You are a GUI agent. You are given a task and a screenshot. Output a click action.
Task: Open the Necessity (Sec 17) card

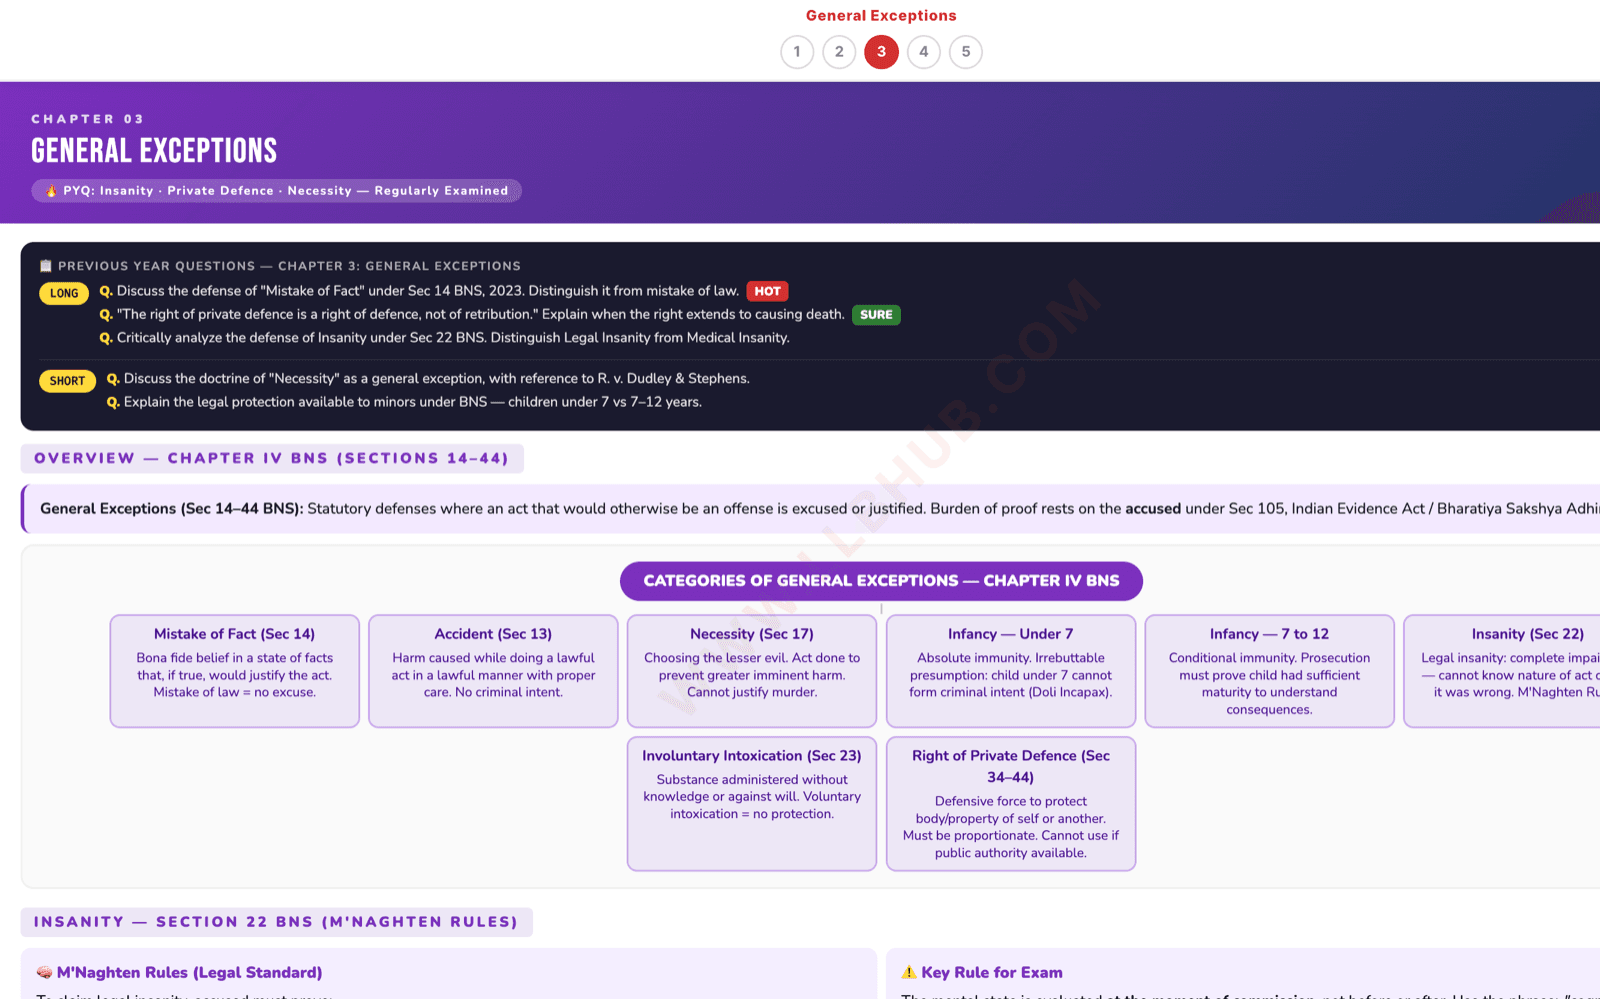752,671
